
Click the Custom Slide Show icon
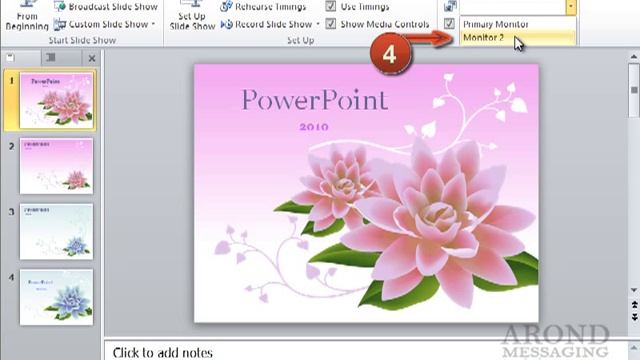click(60, 24)
